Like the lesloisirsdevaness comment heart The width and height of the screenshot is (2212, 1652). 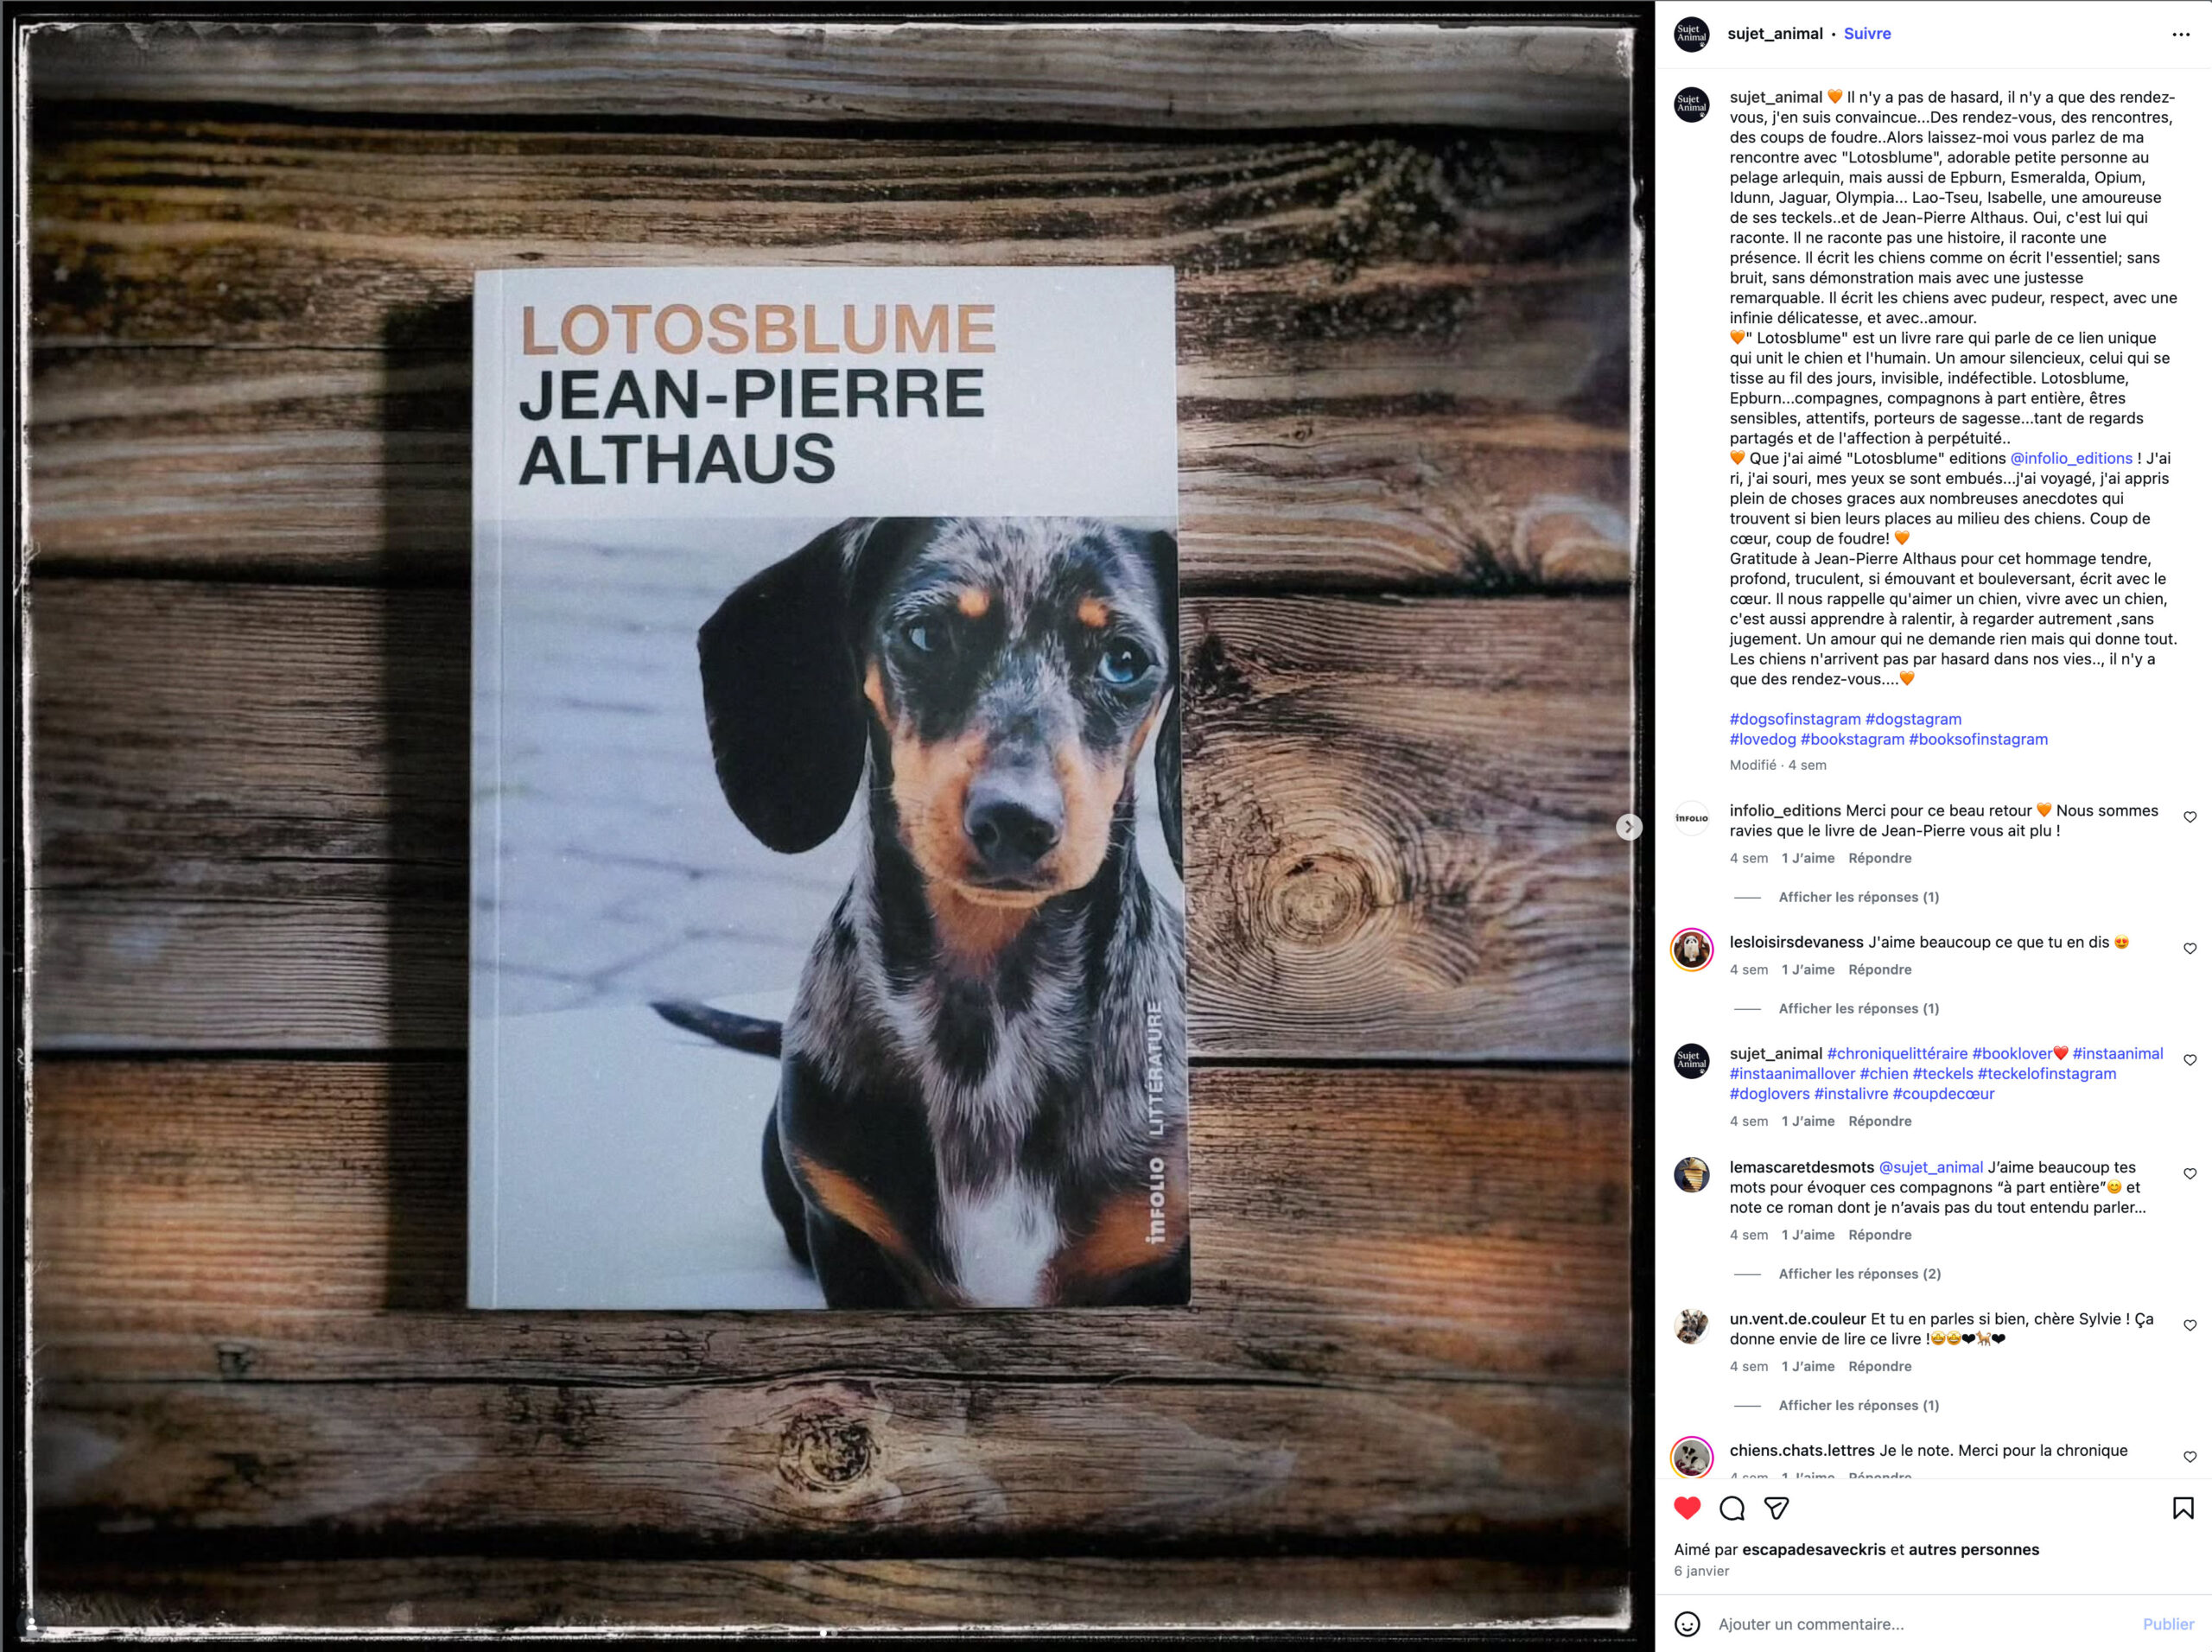[2190, 948]
